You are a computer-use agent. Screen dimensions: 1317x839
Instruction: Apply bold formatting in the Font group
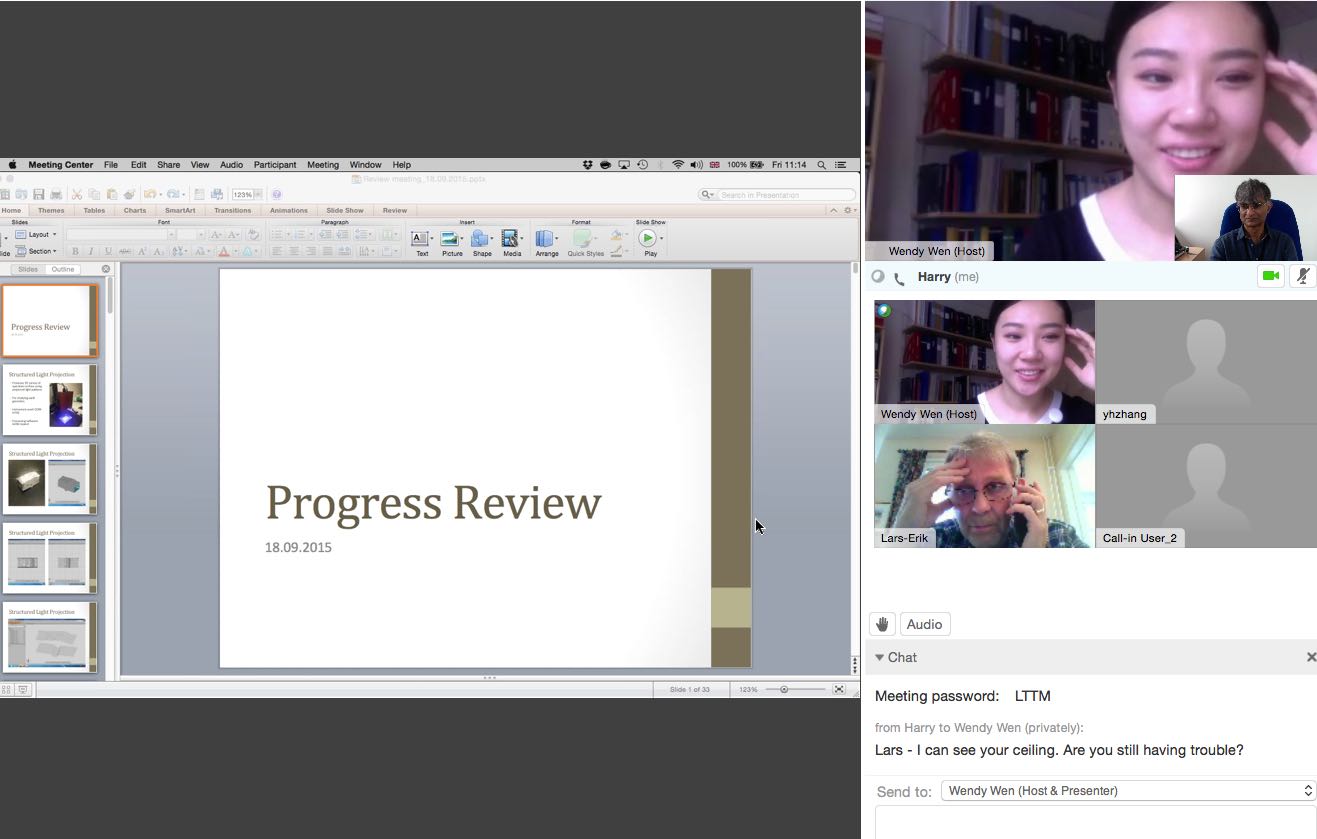(x=76, y=251)
